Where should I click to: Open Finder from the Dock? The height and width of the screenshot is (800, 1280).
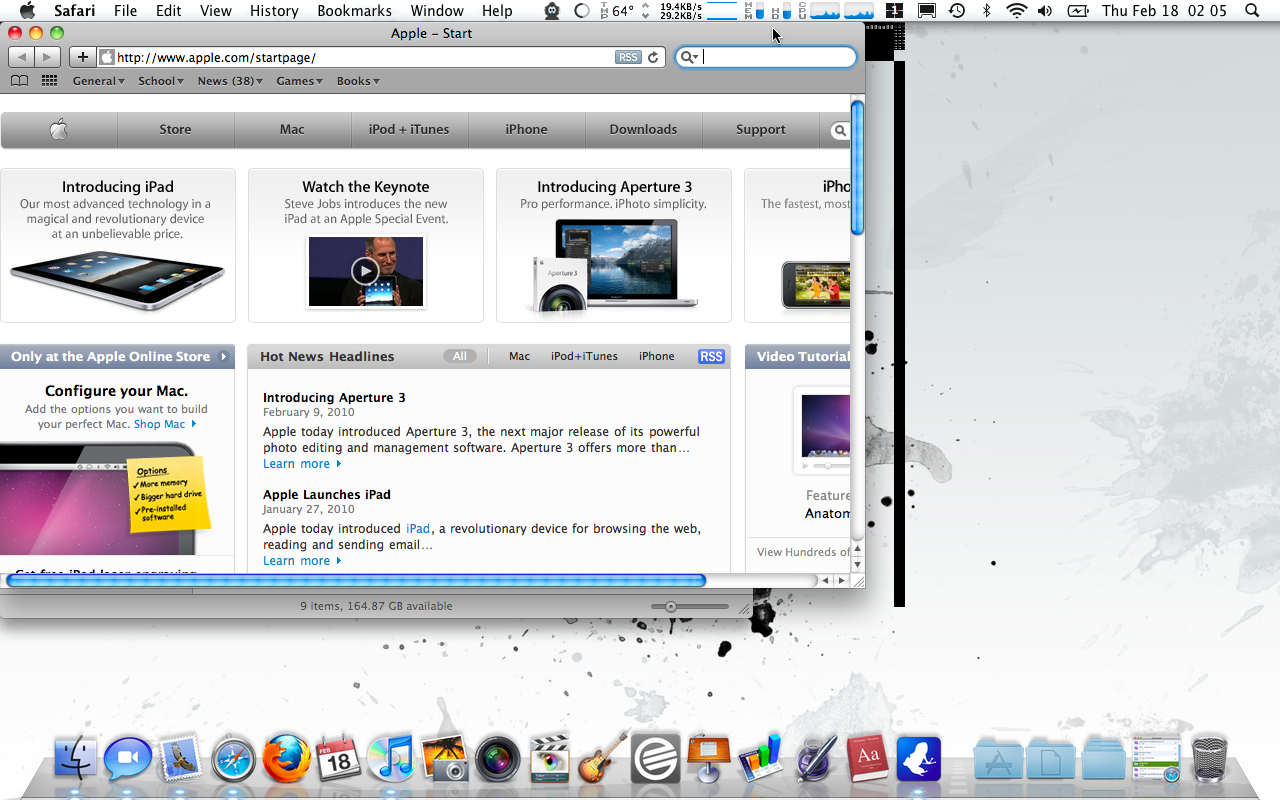[75, 759]
